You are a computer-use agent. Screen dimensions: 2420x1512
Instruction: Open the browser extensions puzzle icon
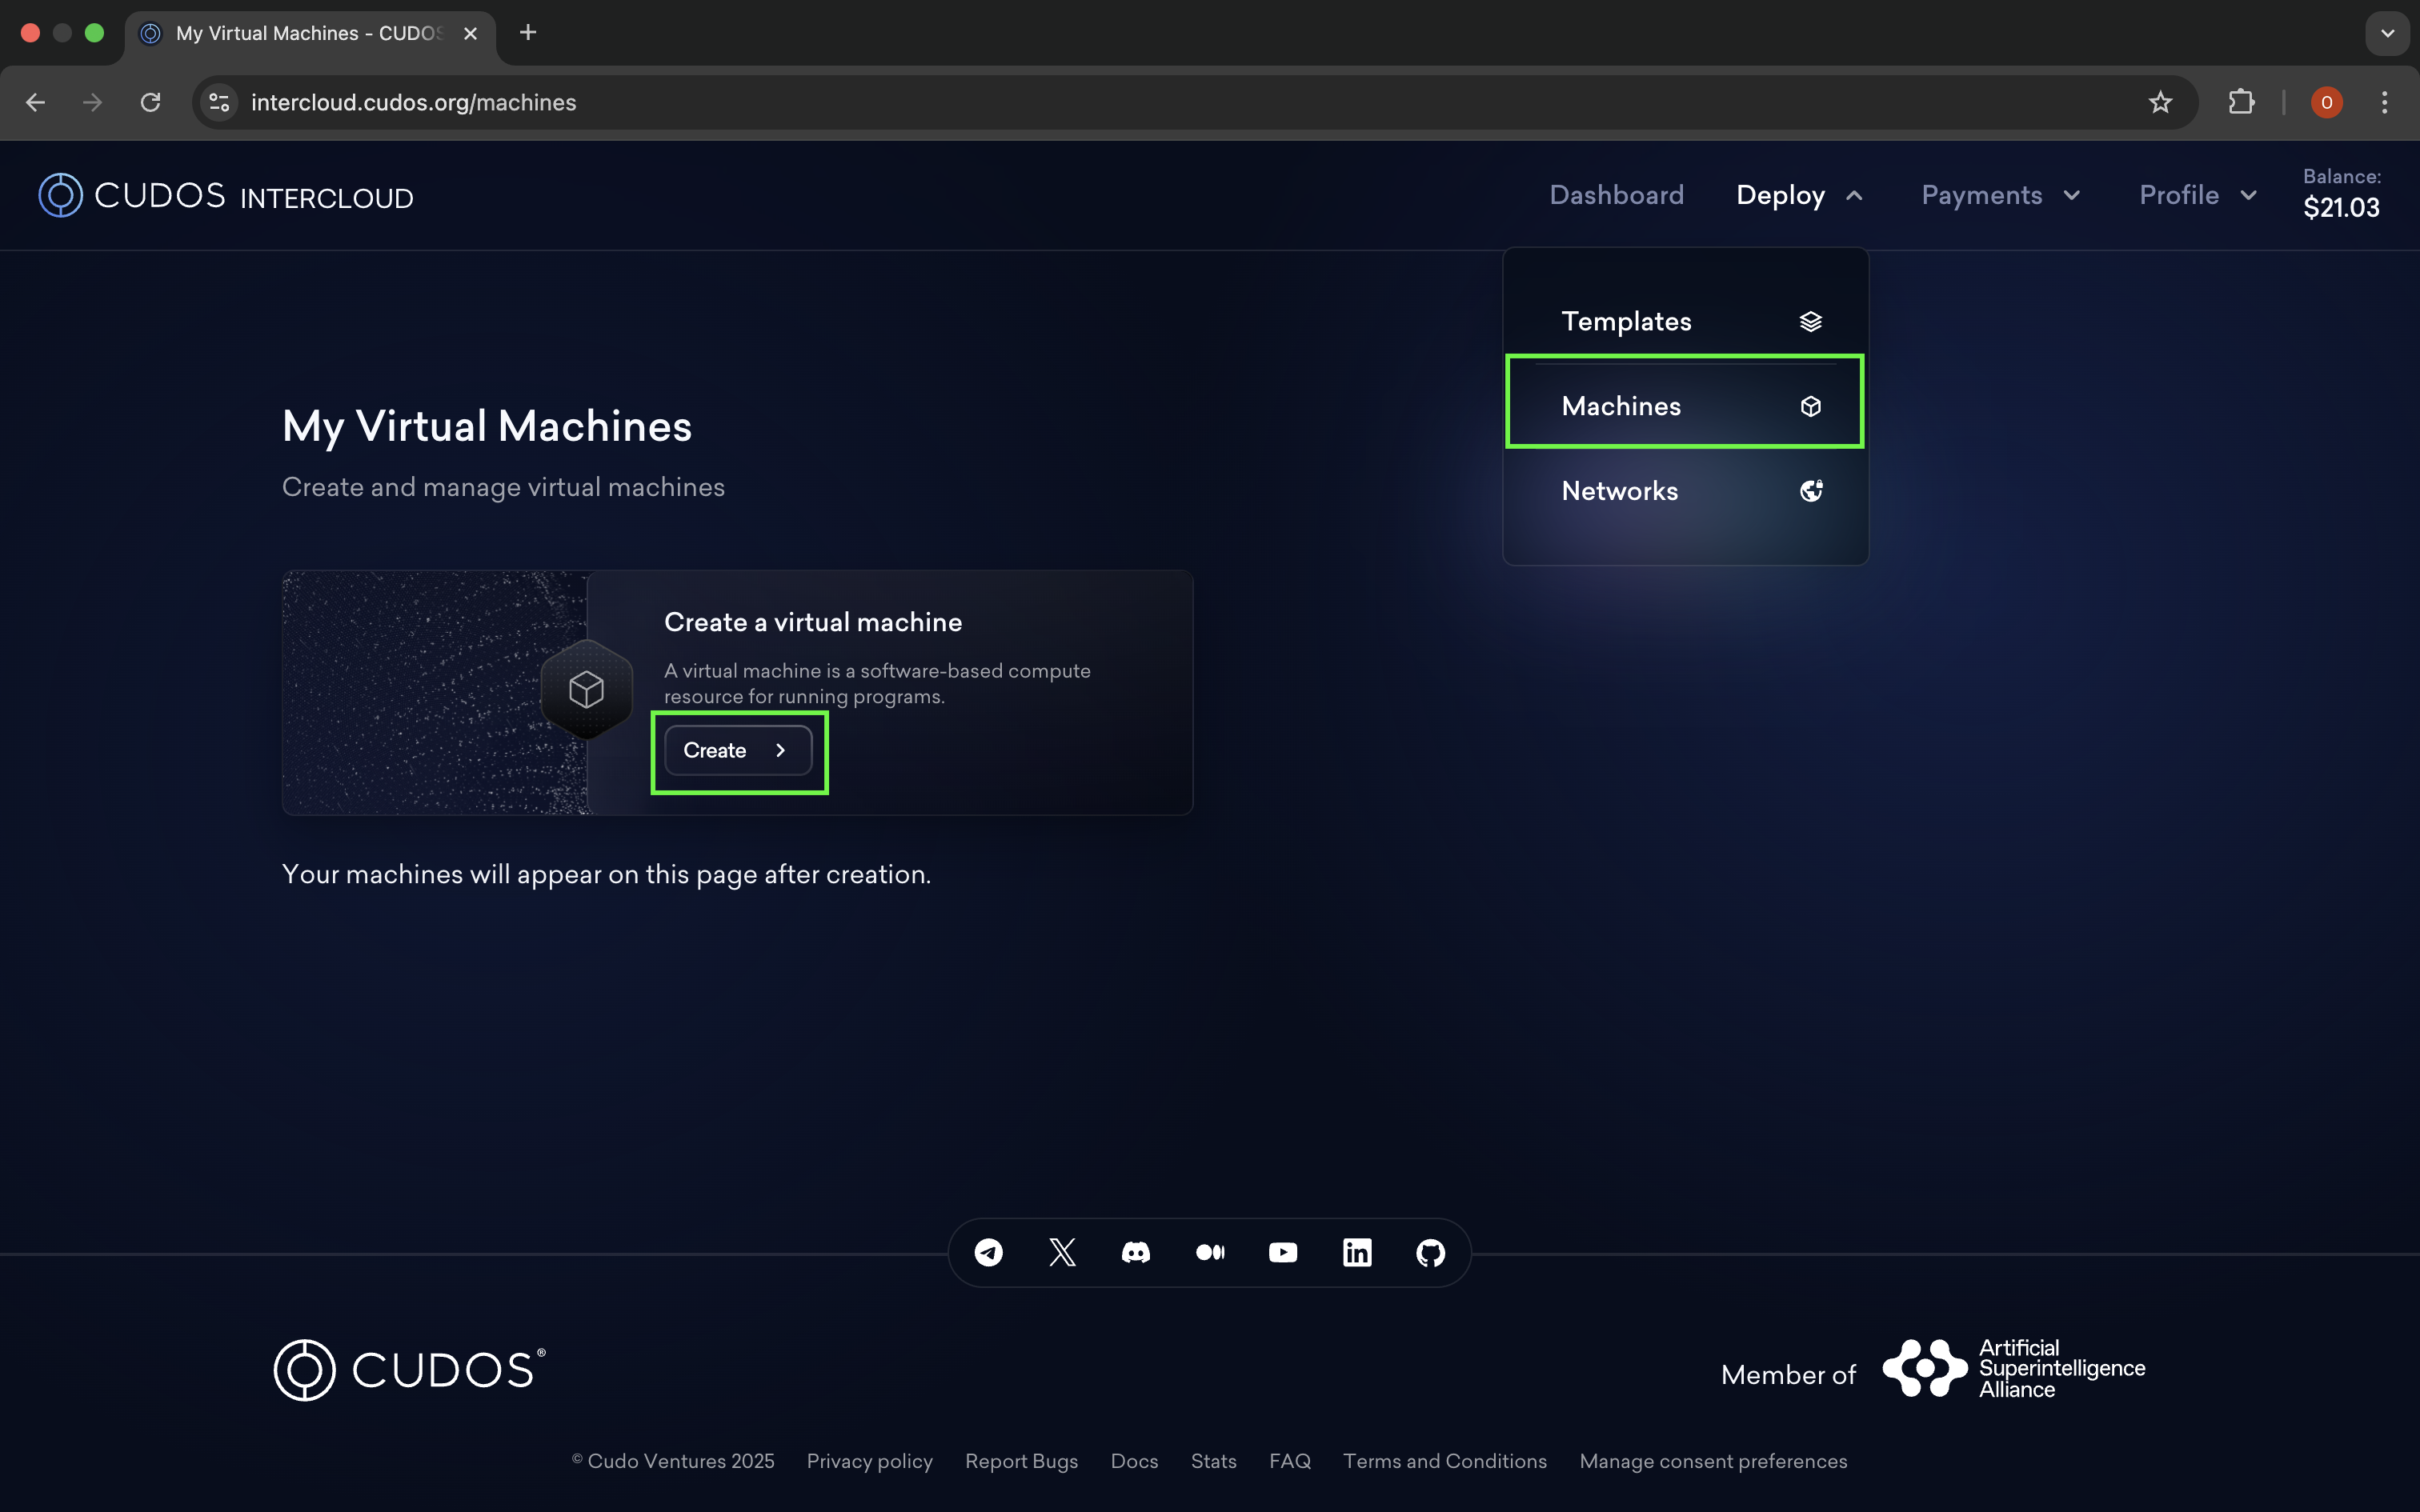pyautogui.click(x=2241, y=102)
